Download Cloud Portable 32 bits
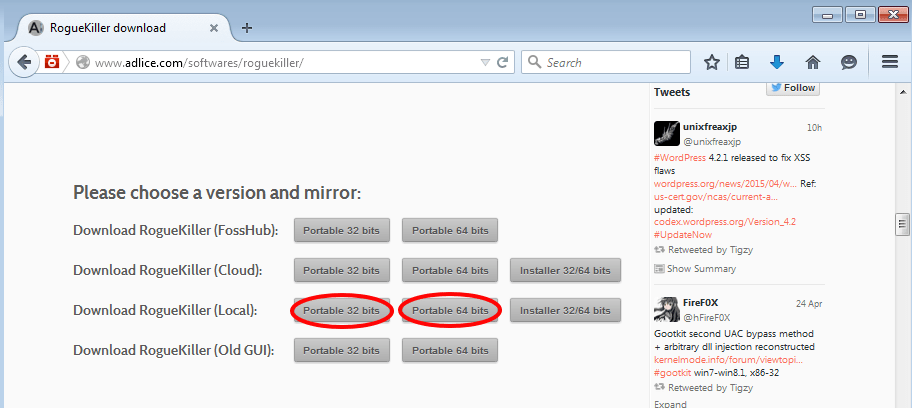The height and width of the screenshot is (408, 912). [341, 271]
